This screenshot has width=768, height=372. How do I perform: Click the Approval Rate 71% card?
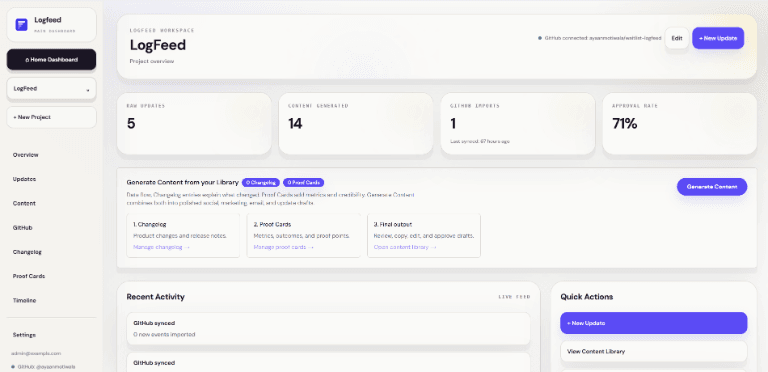pos(680,124)
